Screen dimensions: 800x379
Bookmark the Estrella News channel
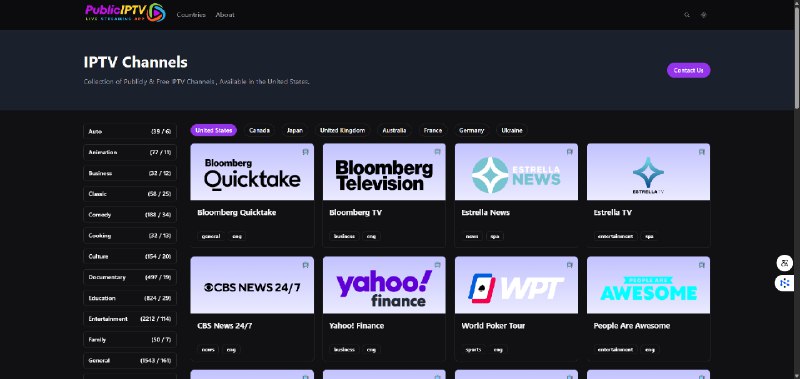pos(569,152)
